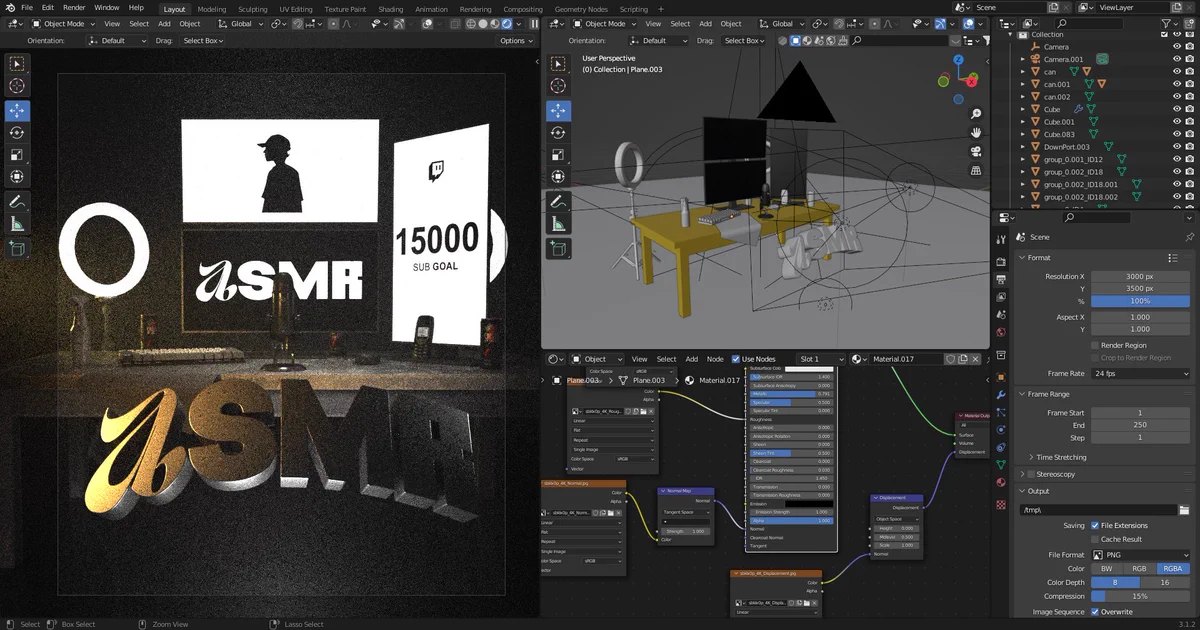The height and width of the screenshot is (630, 1200).
Task: Click the /tmp\ output path field
Action: click(x=1097, y=510)
